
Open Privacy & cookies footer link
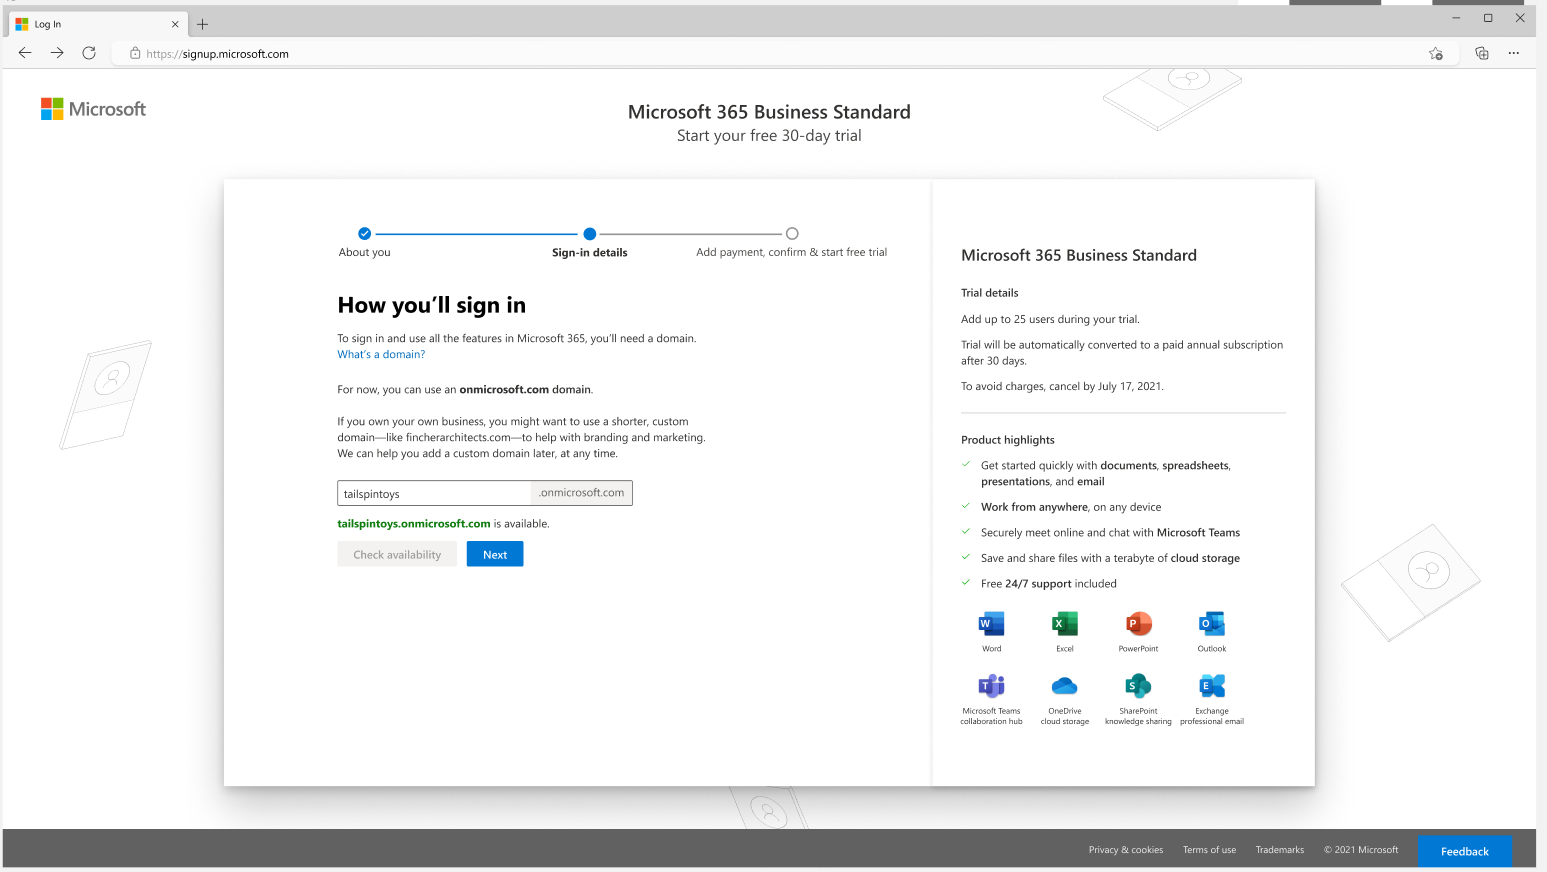1126,850
